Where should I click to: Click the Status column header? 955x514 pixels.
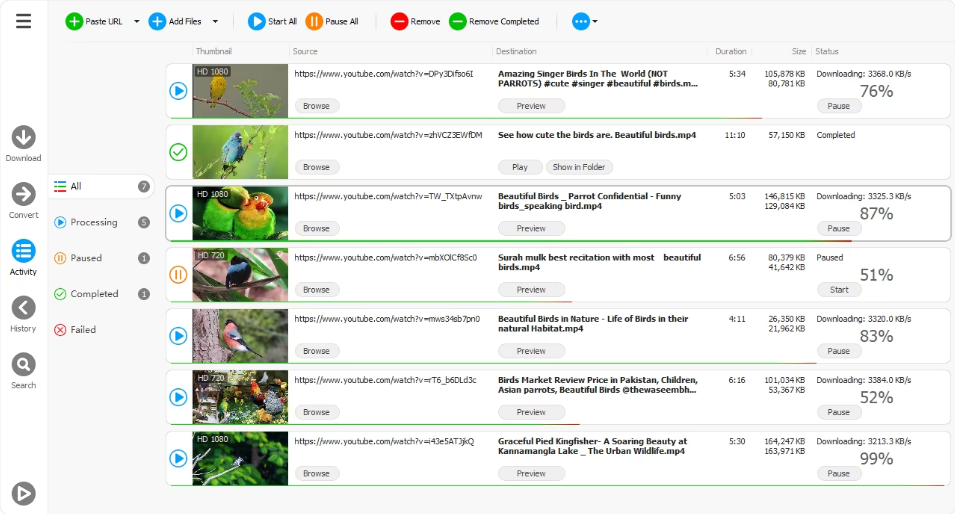[x=826, y=51]
